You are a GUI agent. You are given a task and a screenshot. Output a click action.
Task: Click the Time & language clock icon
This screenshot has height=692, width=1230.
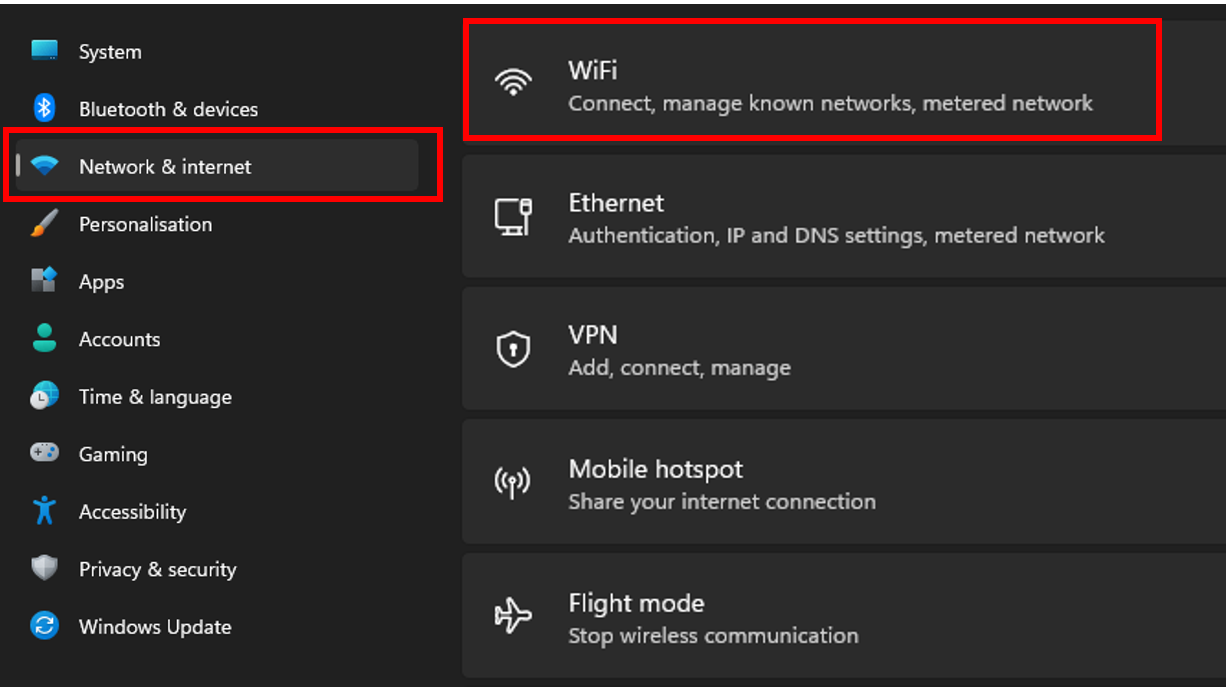(45, 396)
